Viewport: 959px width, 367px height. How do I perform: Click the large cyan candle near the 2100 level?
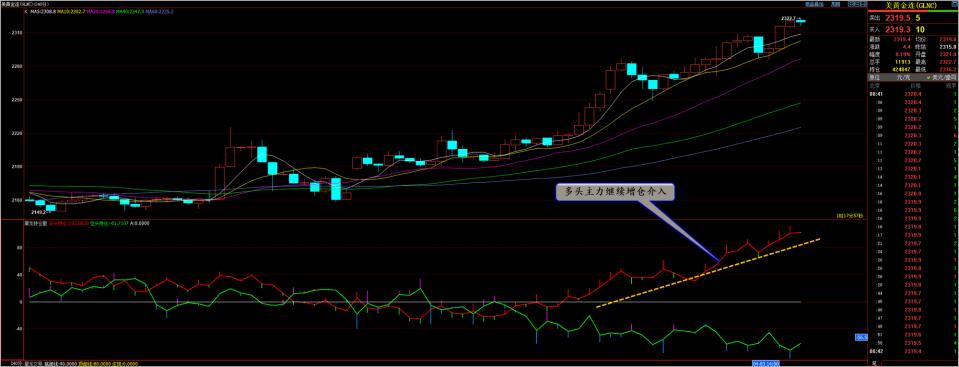tap(336, 189)
